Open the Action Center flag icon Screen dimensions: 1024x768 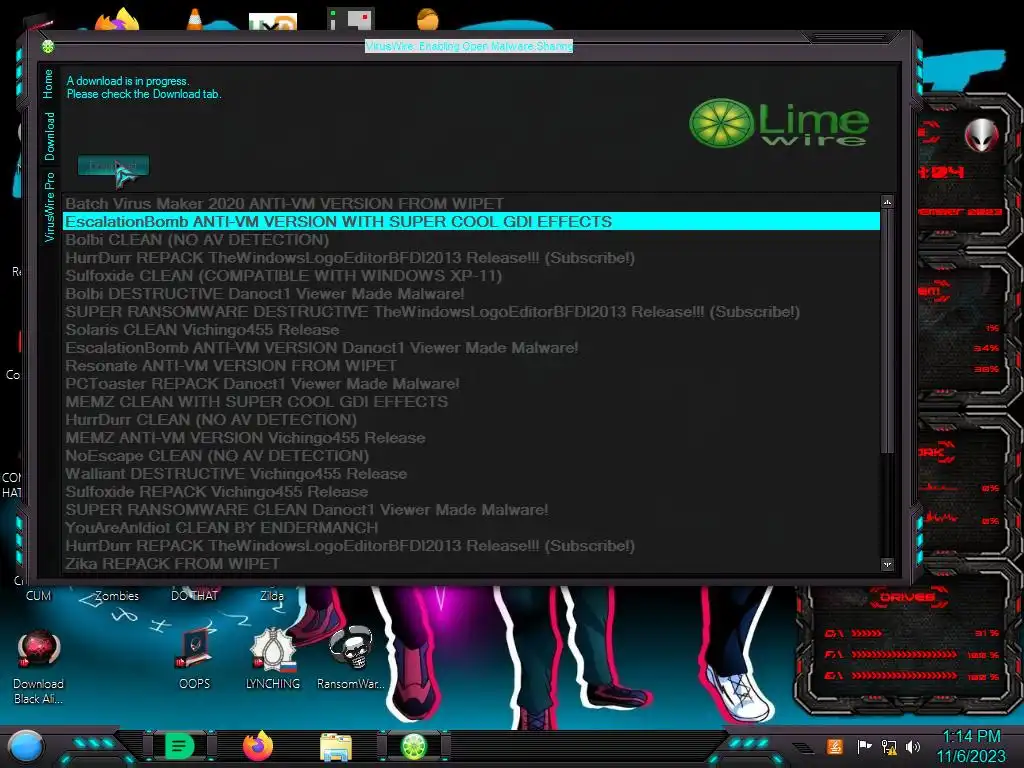pyautogui.click(x=863, y=746)
